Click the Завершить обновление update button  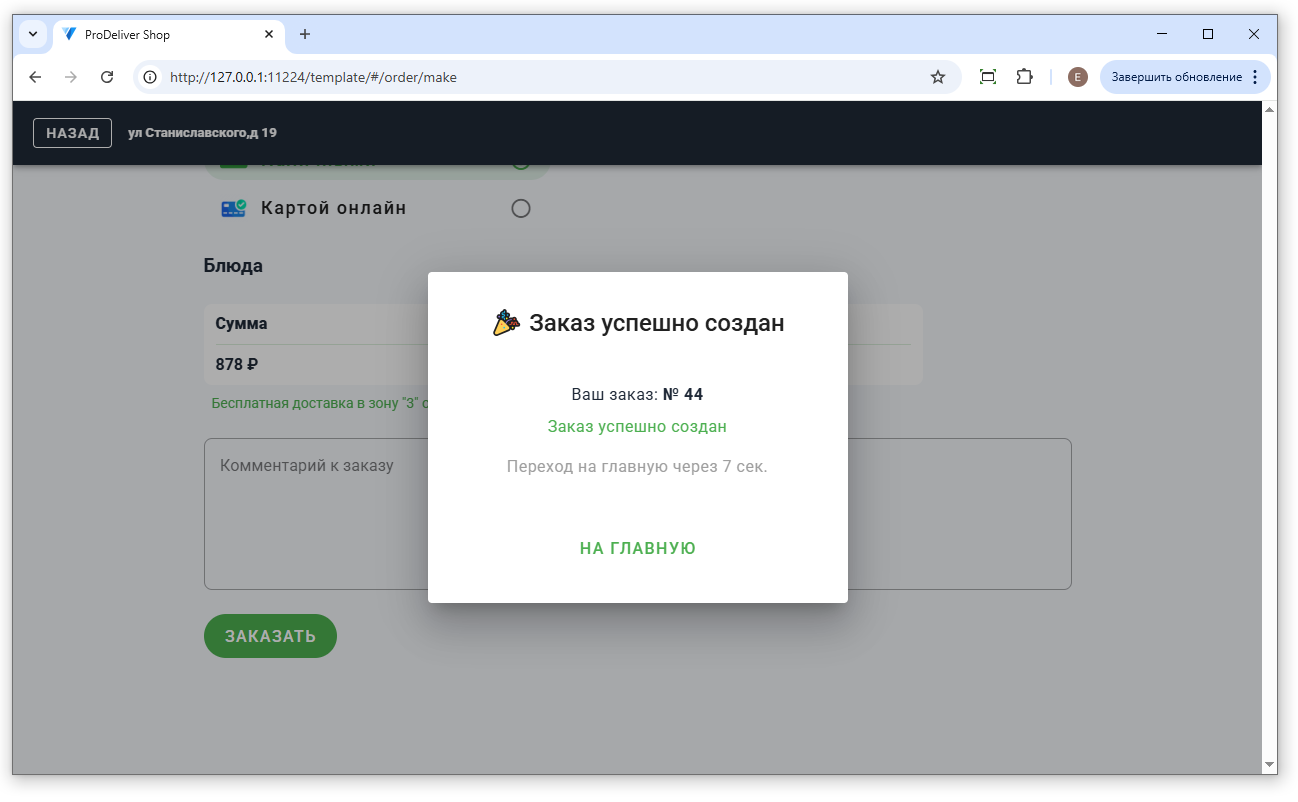click(1176, 77)
